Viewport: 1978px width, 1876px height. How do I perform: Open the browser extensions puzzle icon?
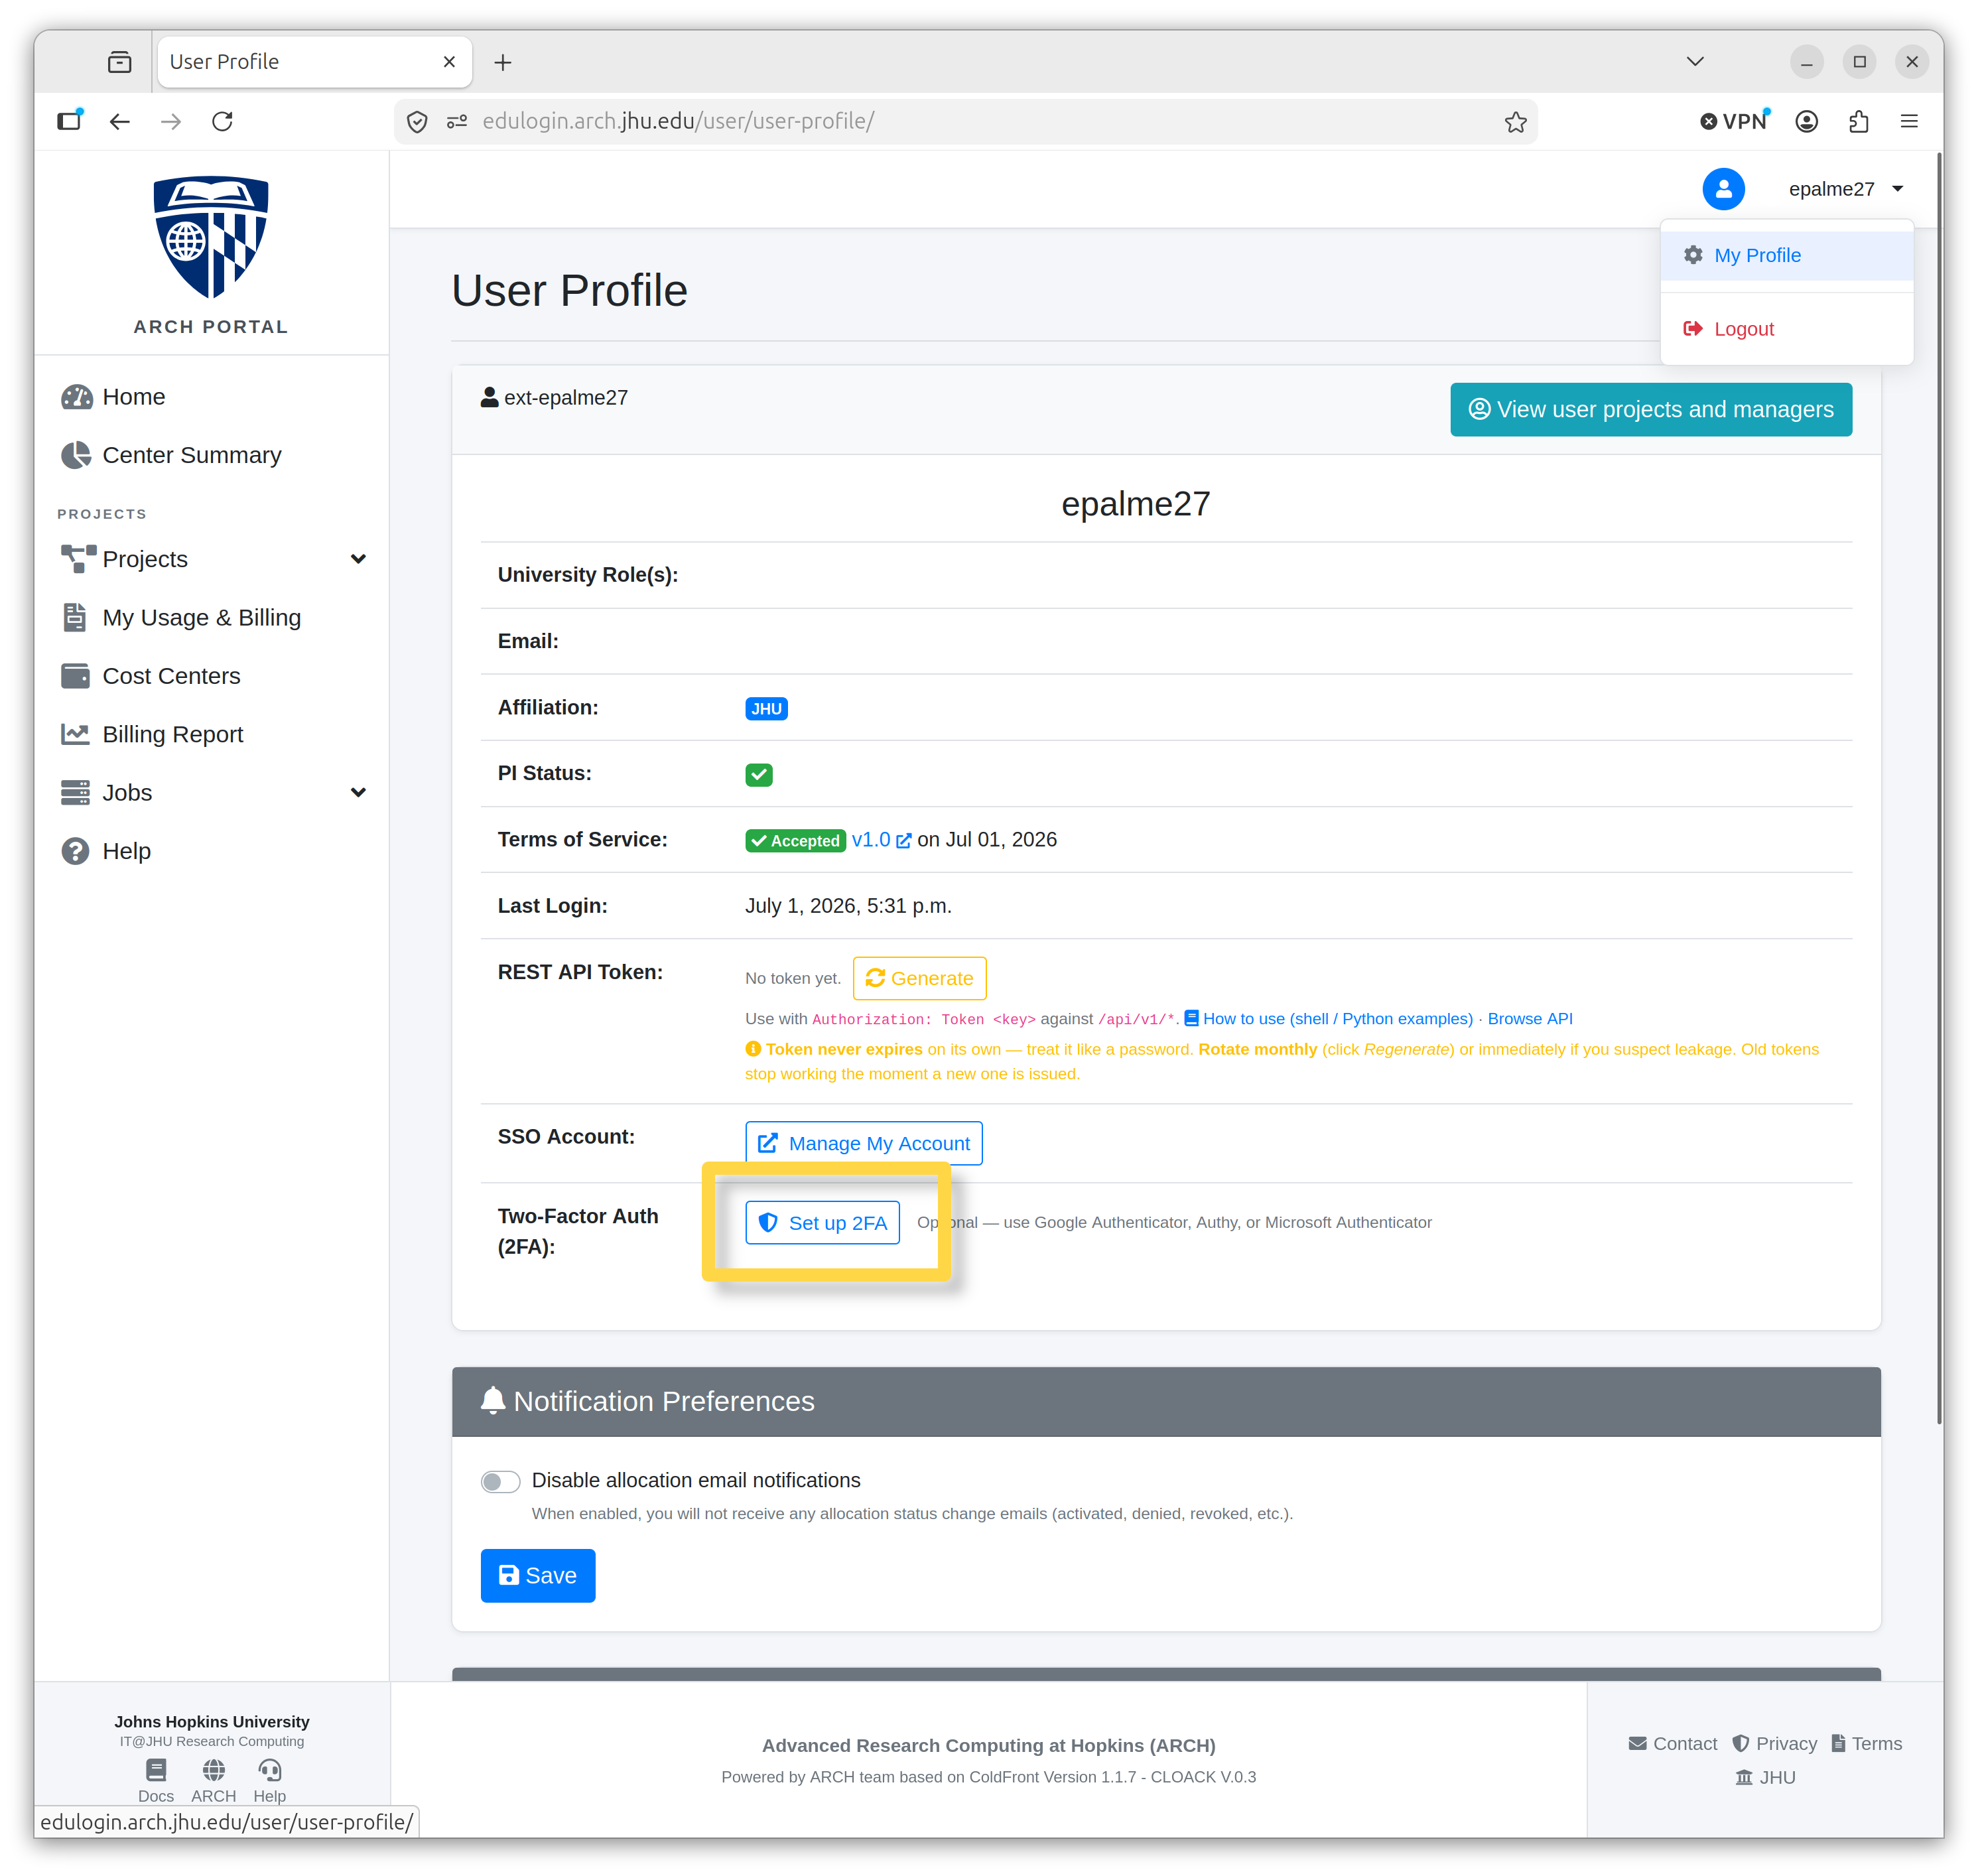point(1858,122)
